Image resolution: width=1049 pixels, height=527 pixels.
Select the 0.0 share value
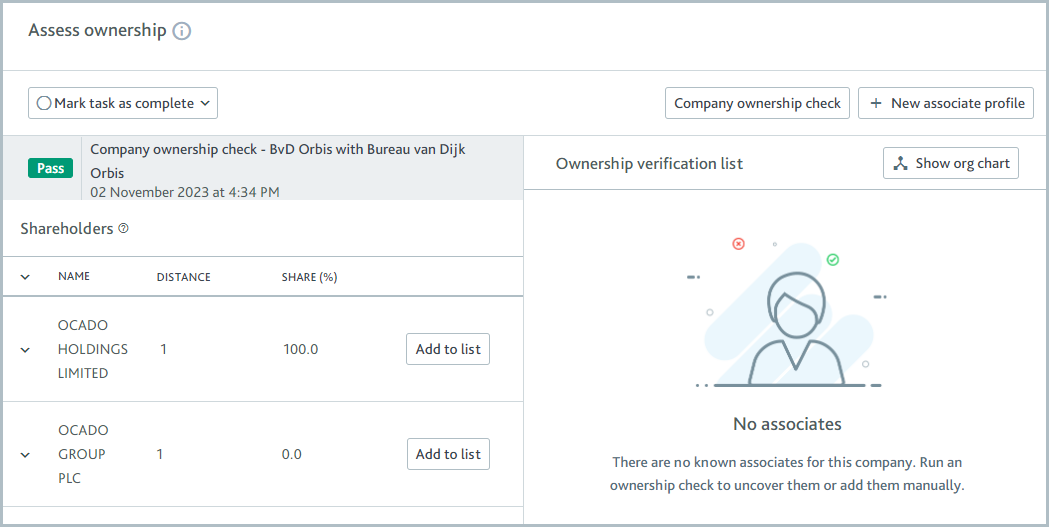292,454
